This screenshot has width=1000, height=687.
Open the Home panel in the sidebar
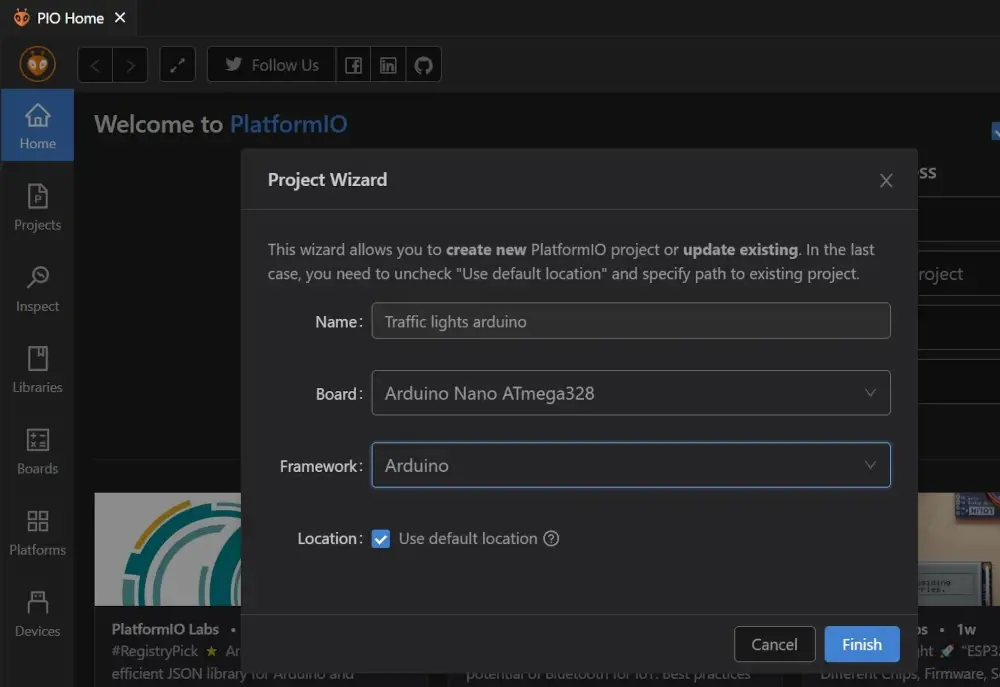click(37, 125)
